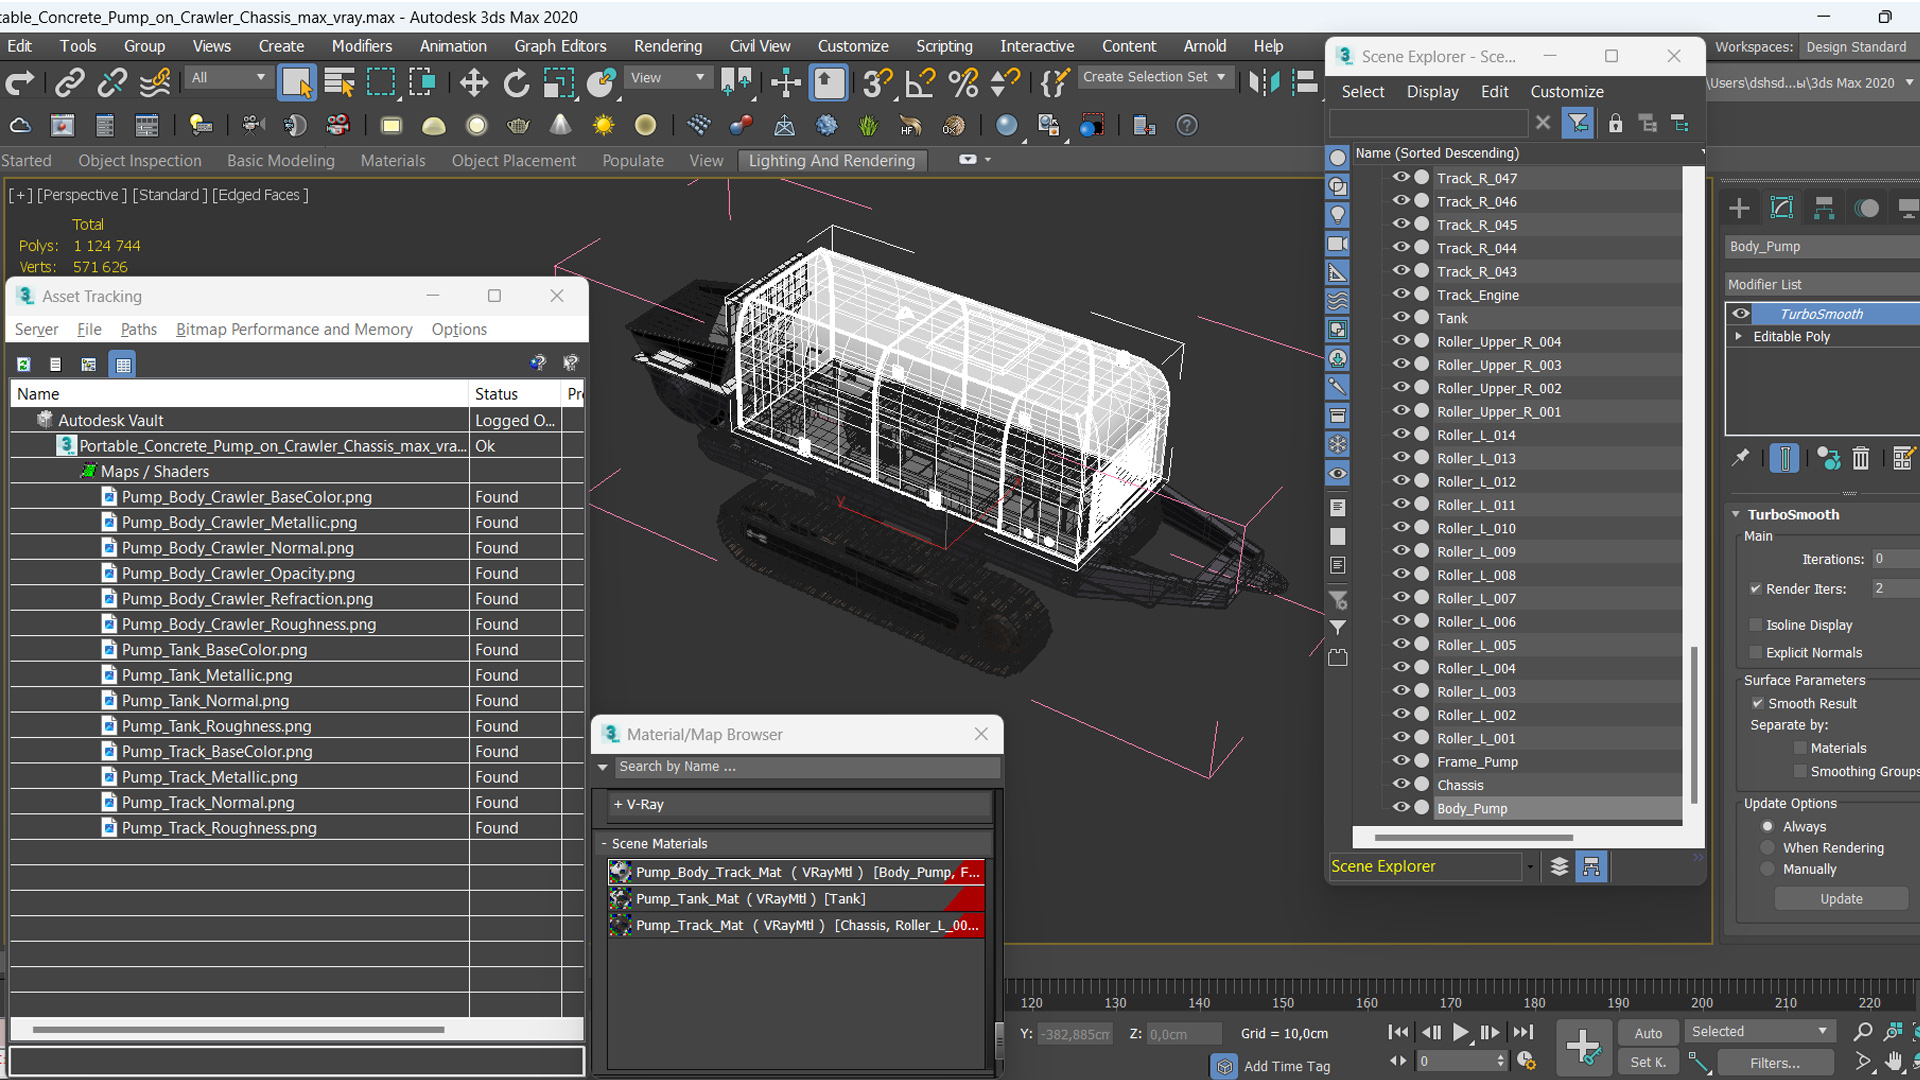Open the All selection filter dropdown
1920x1080 pixels.
click(x=228, y=77)
